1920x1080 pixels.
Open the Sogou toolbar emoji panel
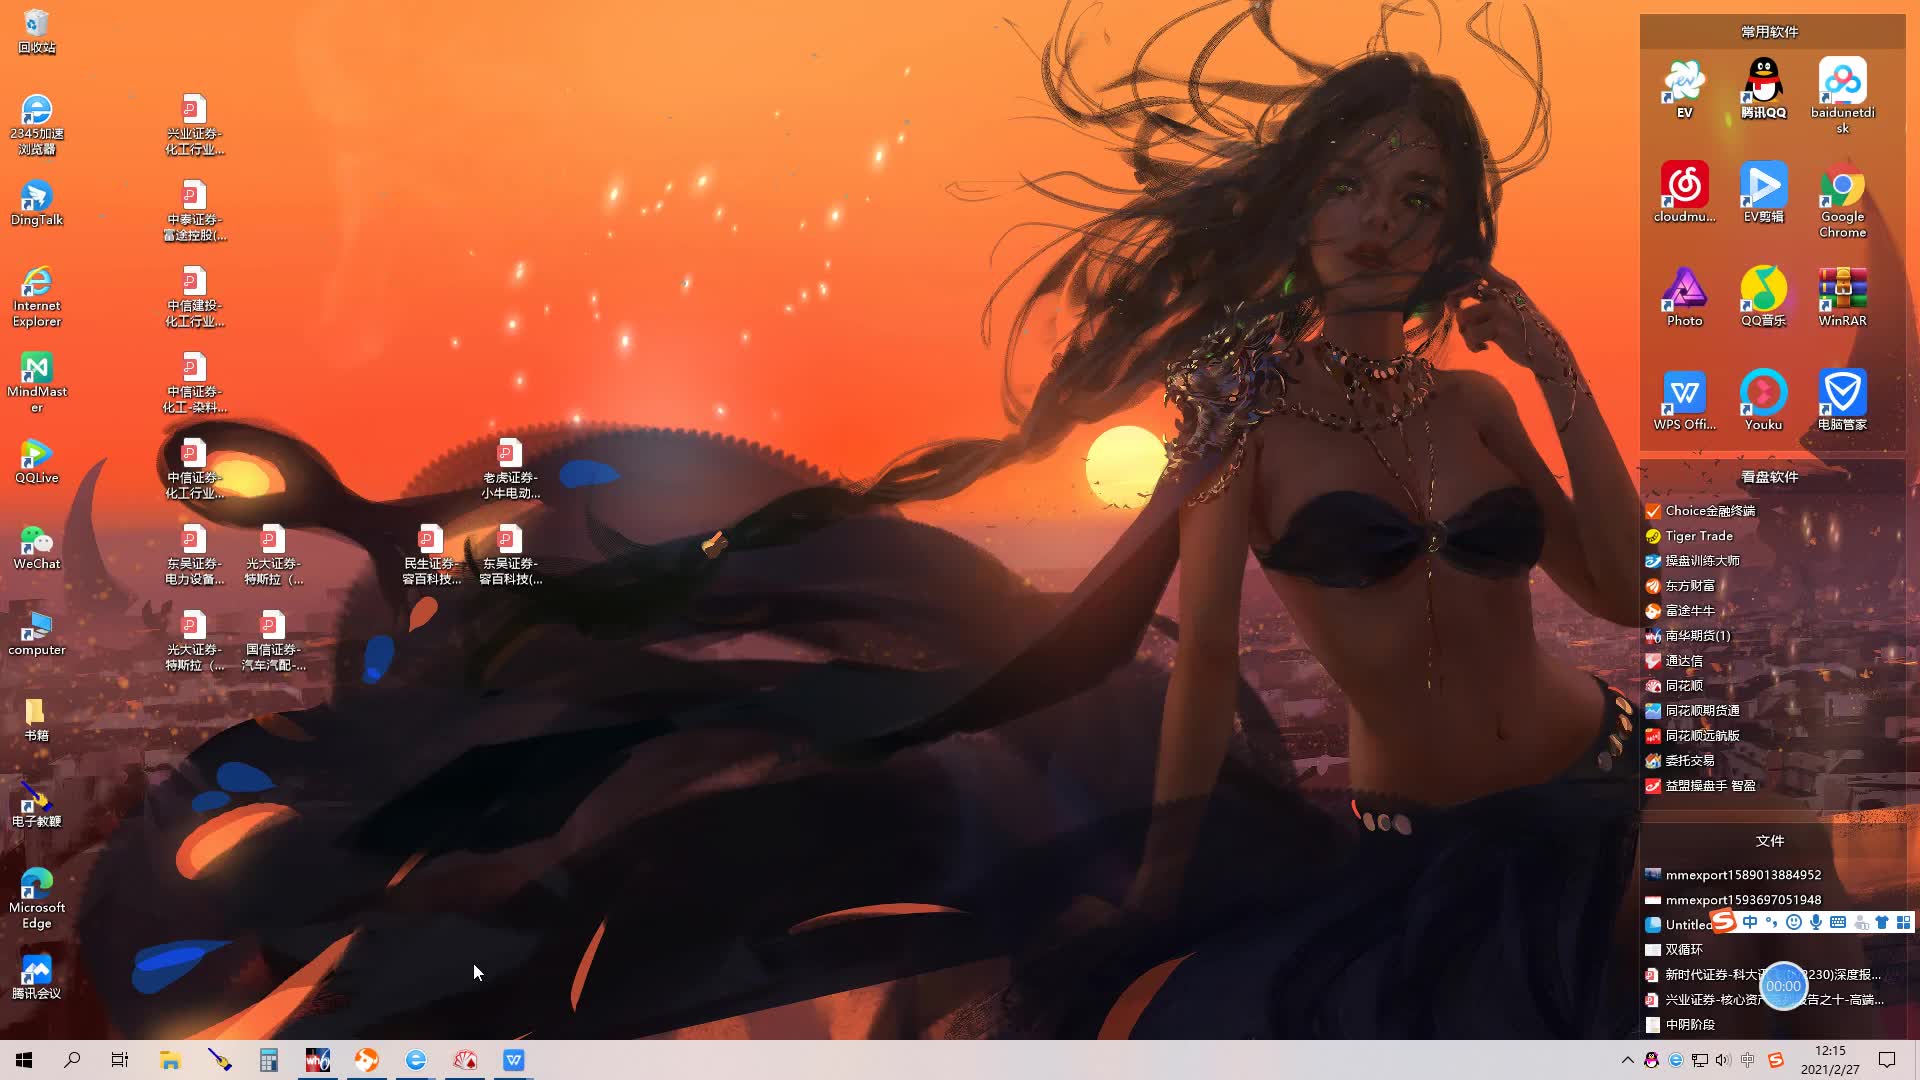tap(1794, 922)
